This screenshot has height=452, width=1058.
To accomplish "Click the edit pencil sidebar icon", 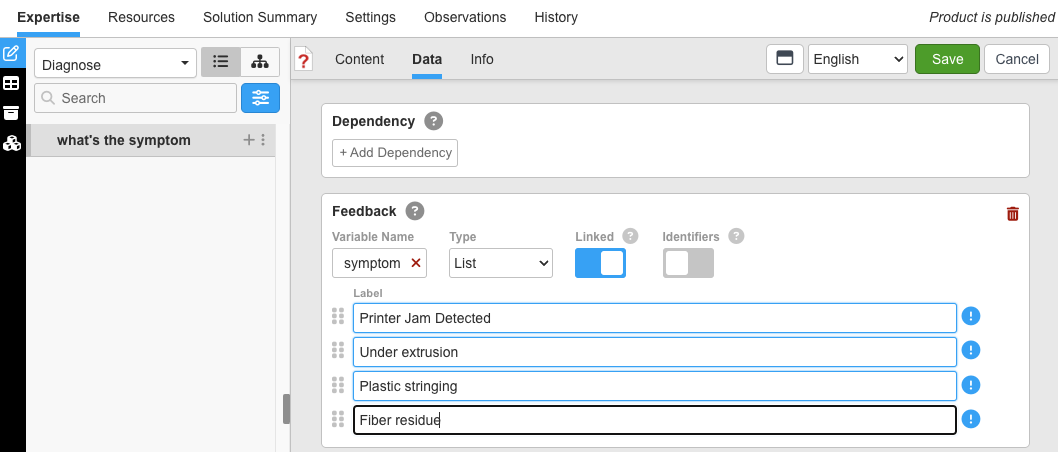I will coord(12,53).
